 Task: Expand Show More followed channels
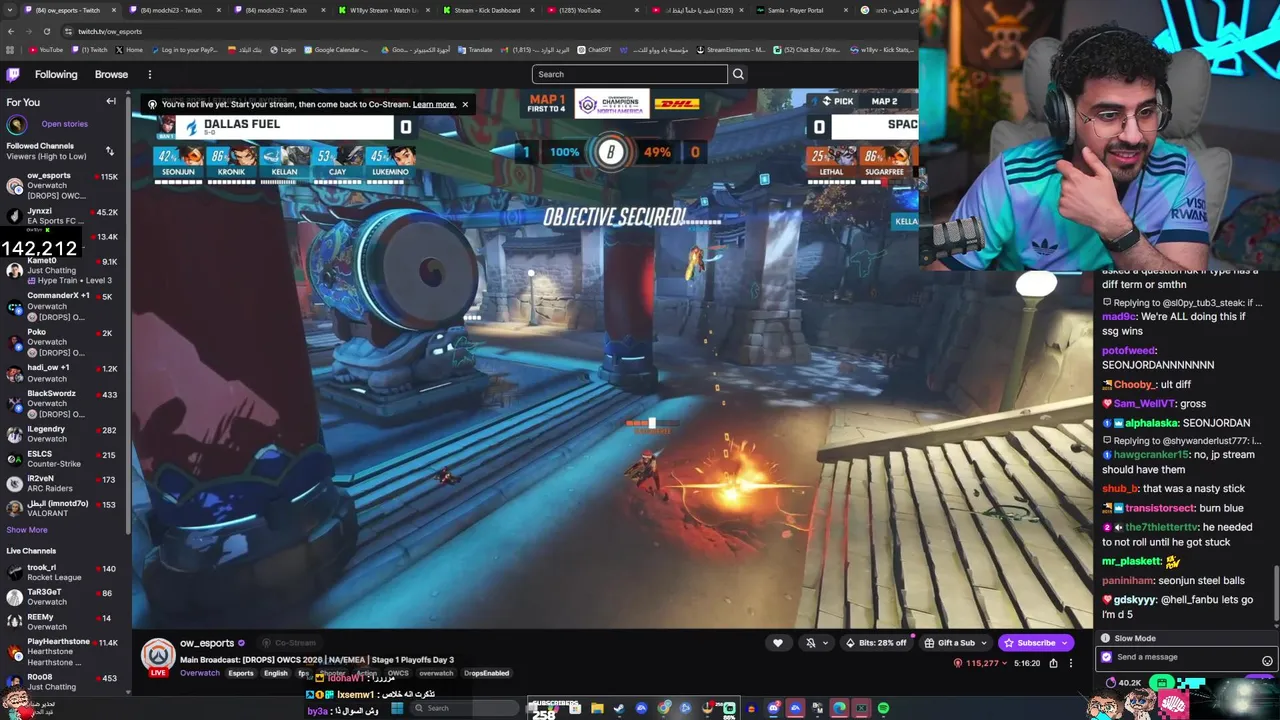(x=27, y=530)
